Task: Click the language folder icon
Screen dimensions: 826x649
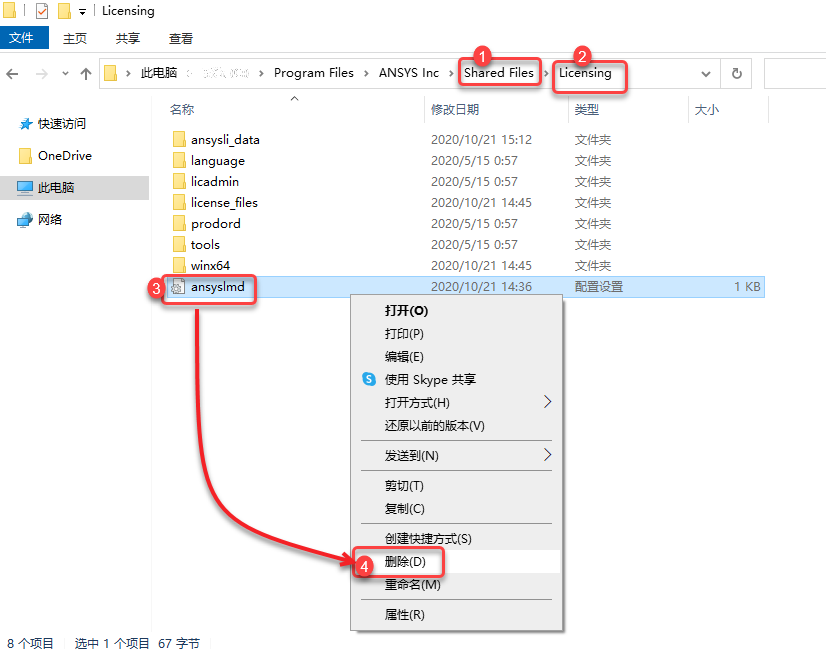Action: click(179, 161)
